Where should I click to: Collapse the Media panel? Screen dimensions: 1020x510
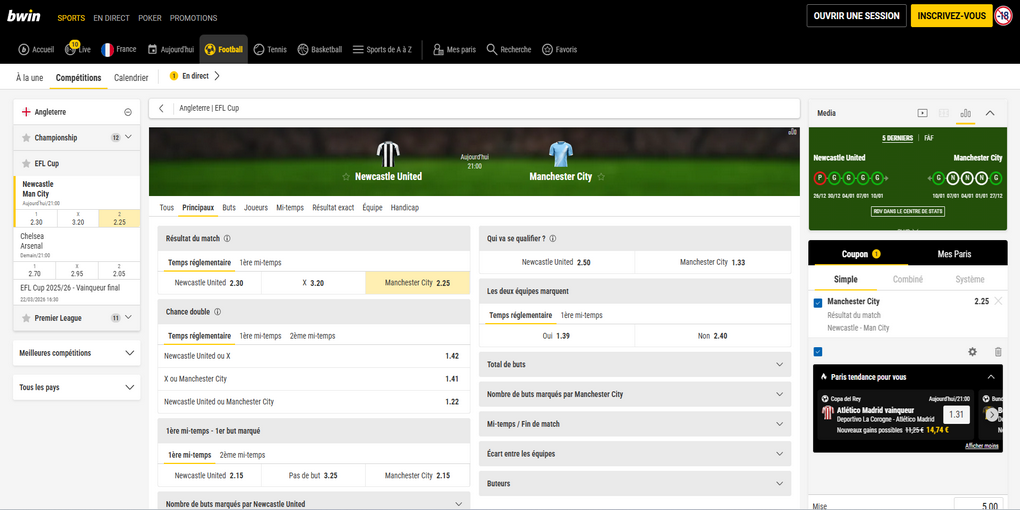[x=990, y=113]
